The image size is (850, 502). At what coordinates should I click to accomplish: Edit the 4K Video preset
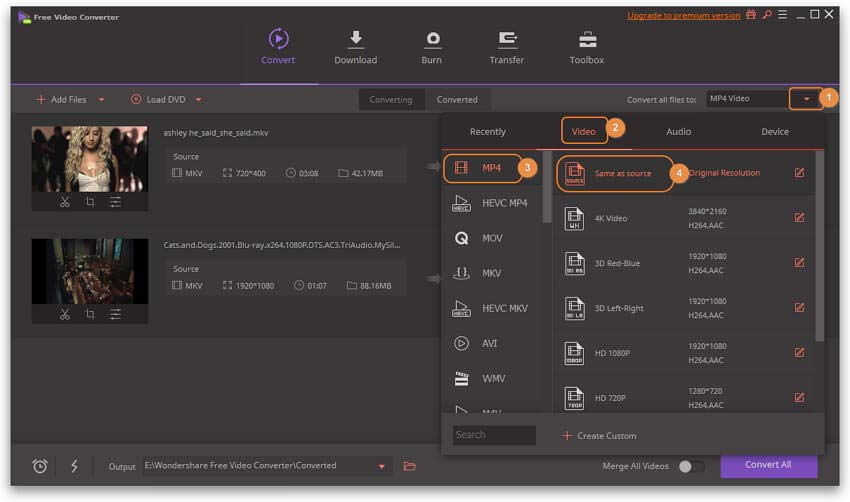(x=799, y=217)
